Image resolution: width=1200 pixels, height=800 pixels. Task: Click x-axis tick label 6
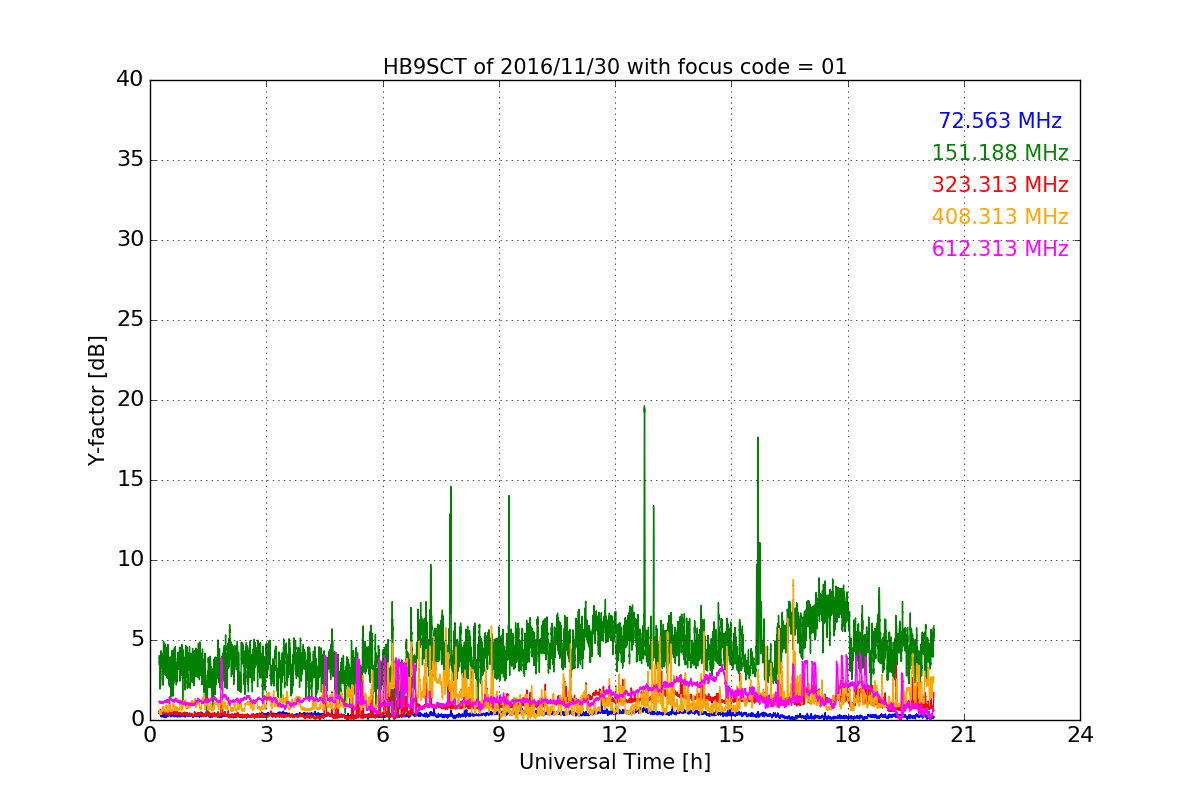pos(383,735)
